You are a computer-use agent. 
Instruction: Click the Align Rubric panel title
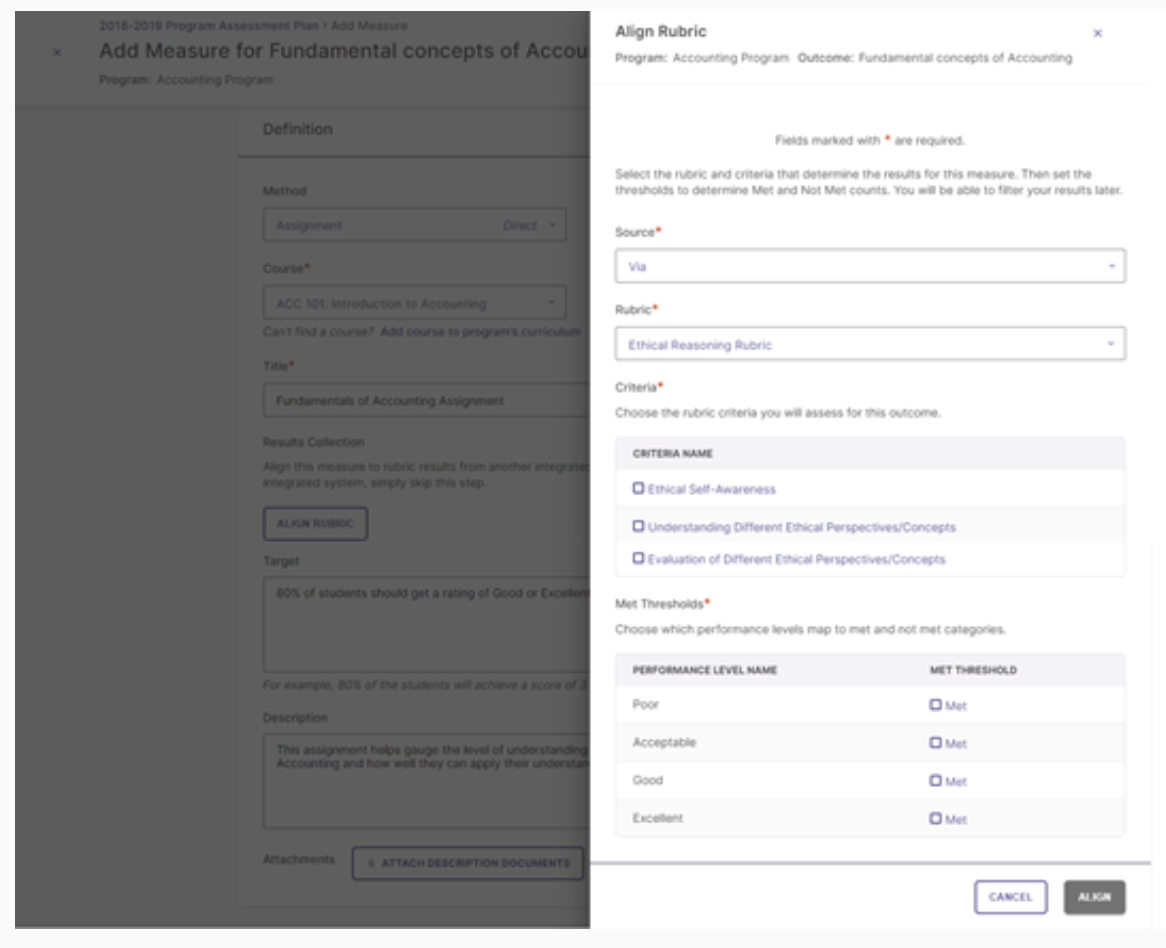pos(660,32)
